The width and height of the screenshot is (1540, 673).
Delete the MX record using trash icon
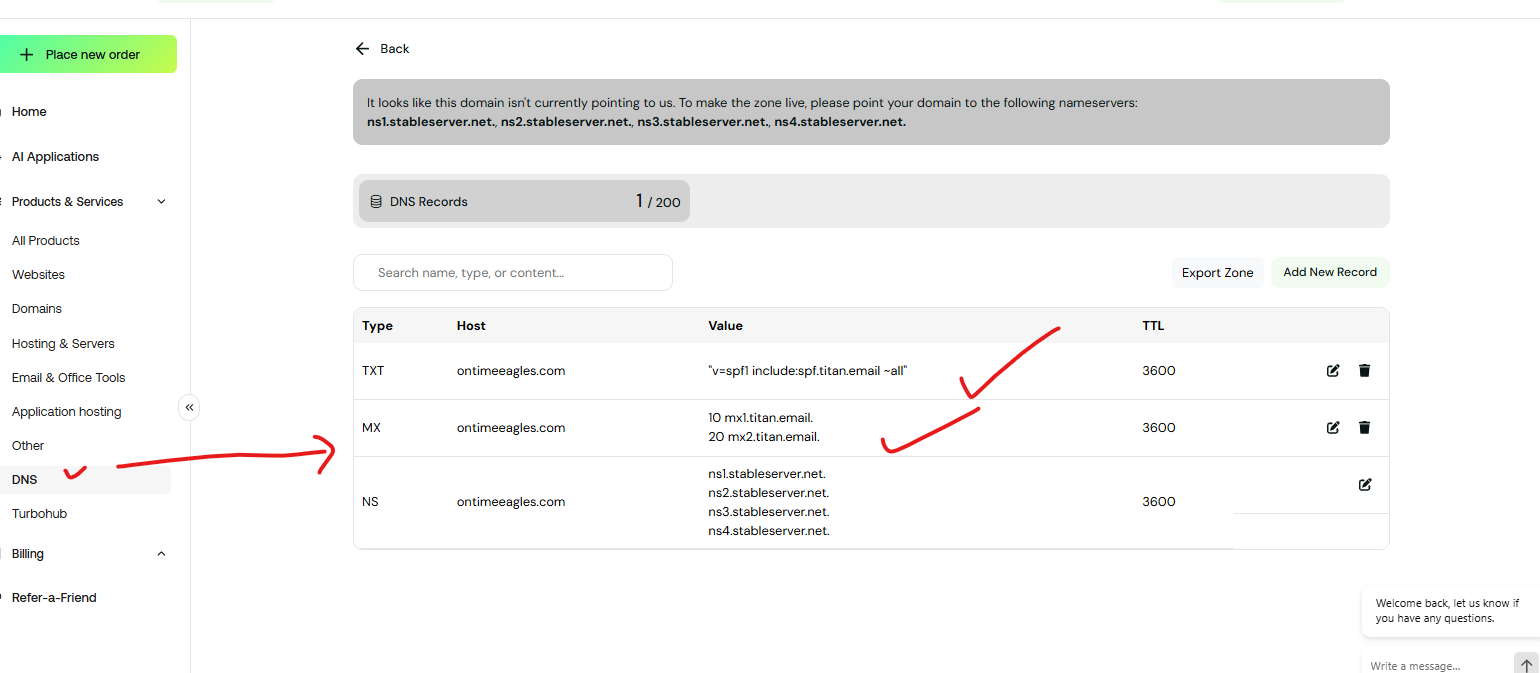1364,428
